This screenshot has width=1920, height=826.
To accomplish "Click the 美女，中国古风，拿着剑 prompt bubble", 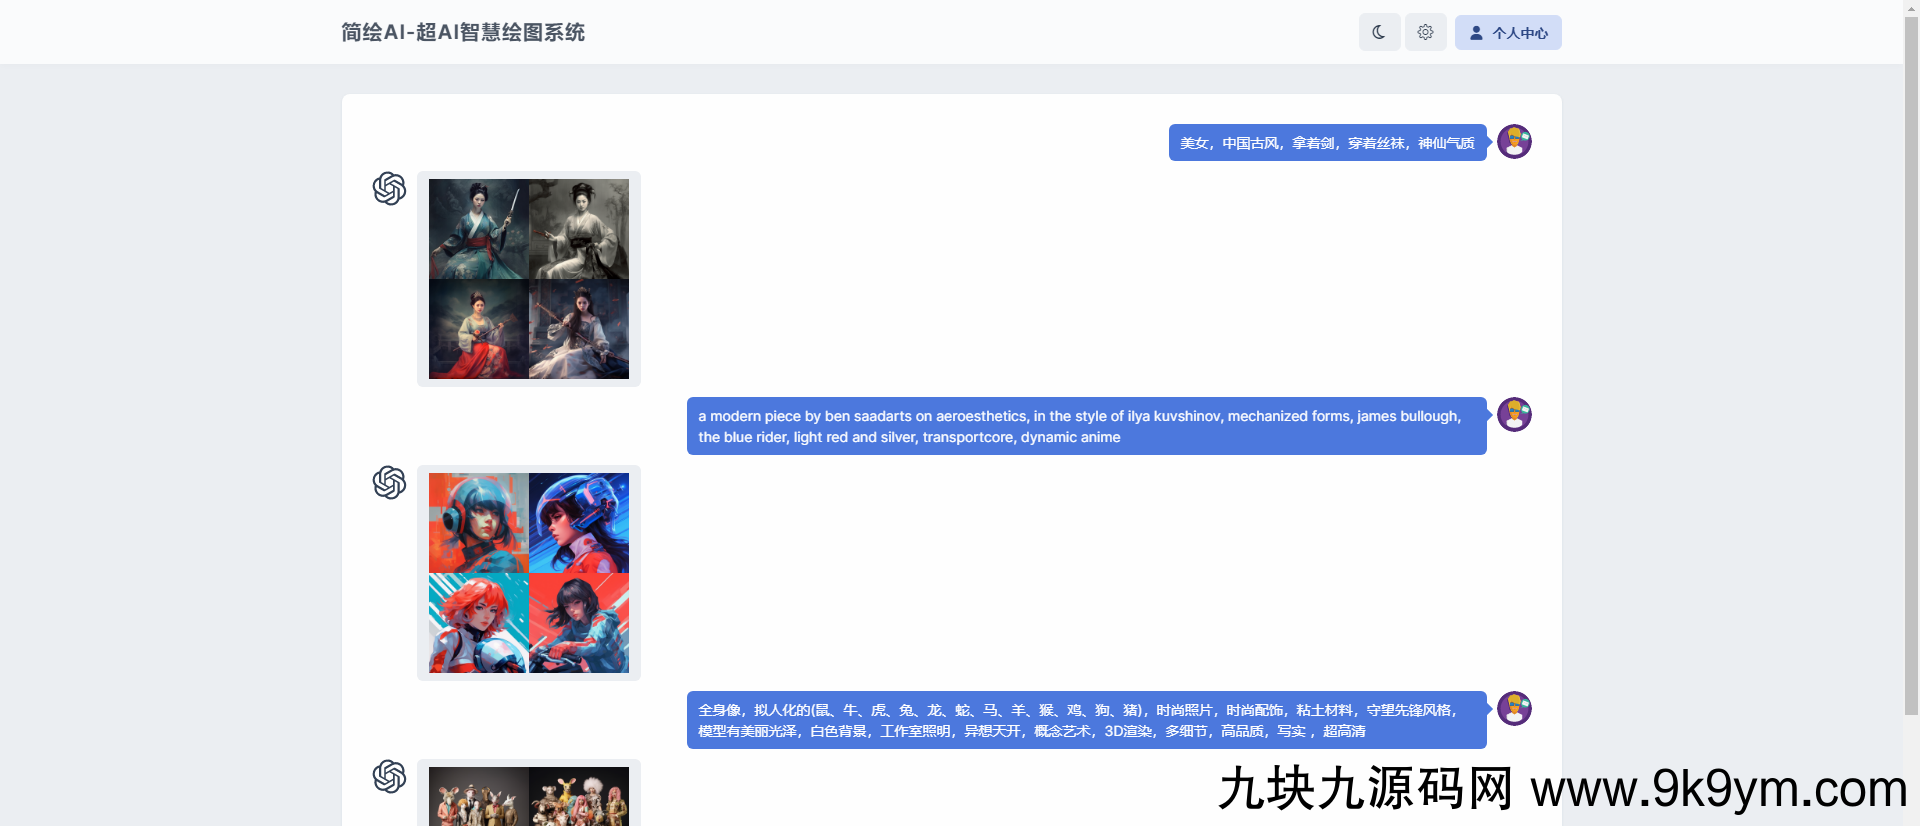I will (x=1327, y=142).
